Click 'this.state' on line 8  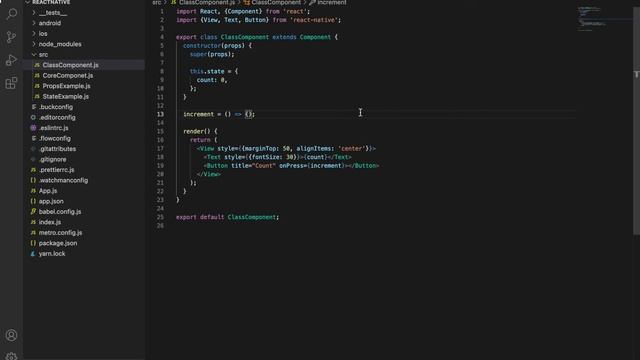pyautogui.click(x=207, y=71)
